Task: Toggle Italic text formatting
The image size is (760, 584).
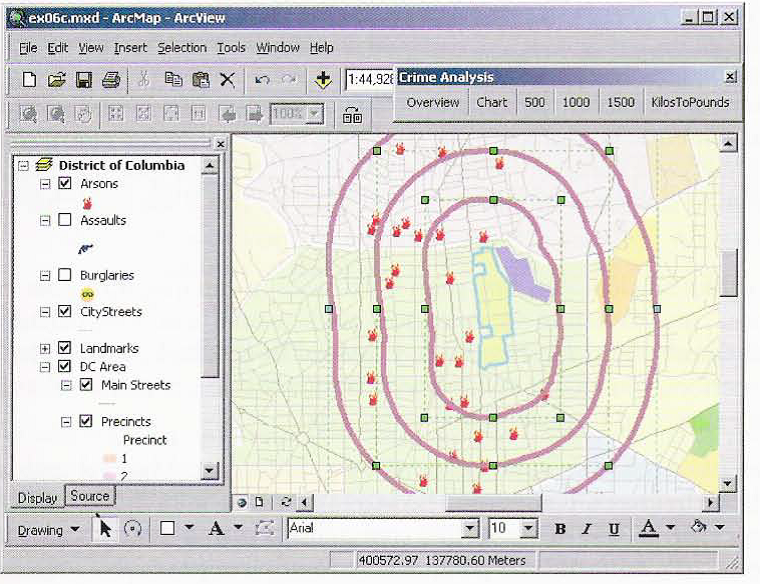Action: (x=587, y=529)
